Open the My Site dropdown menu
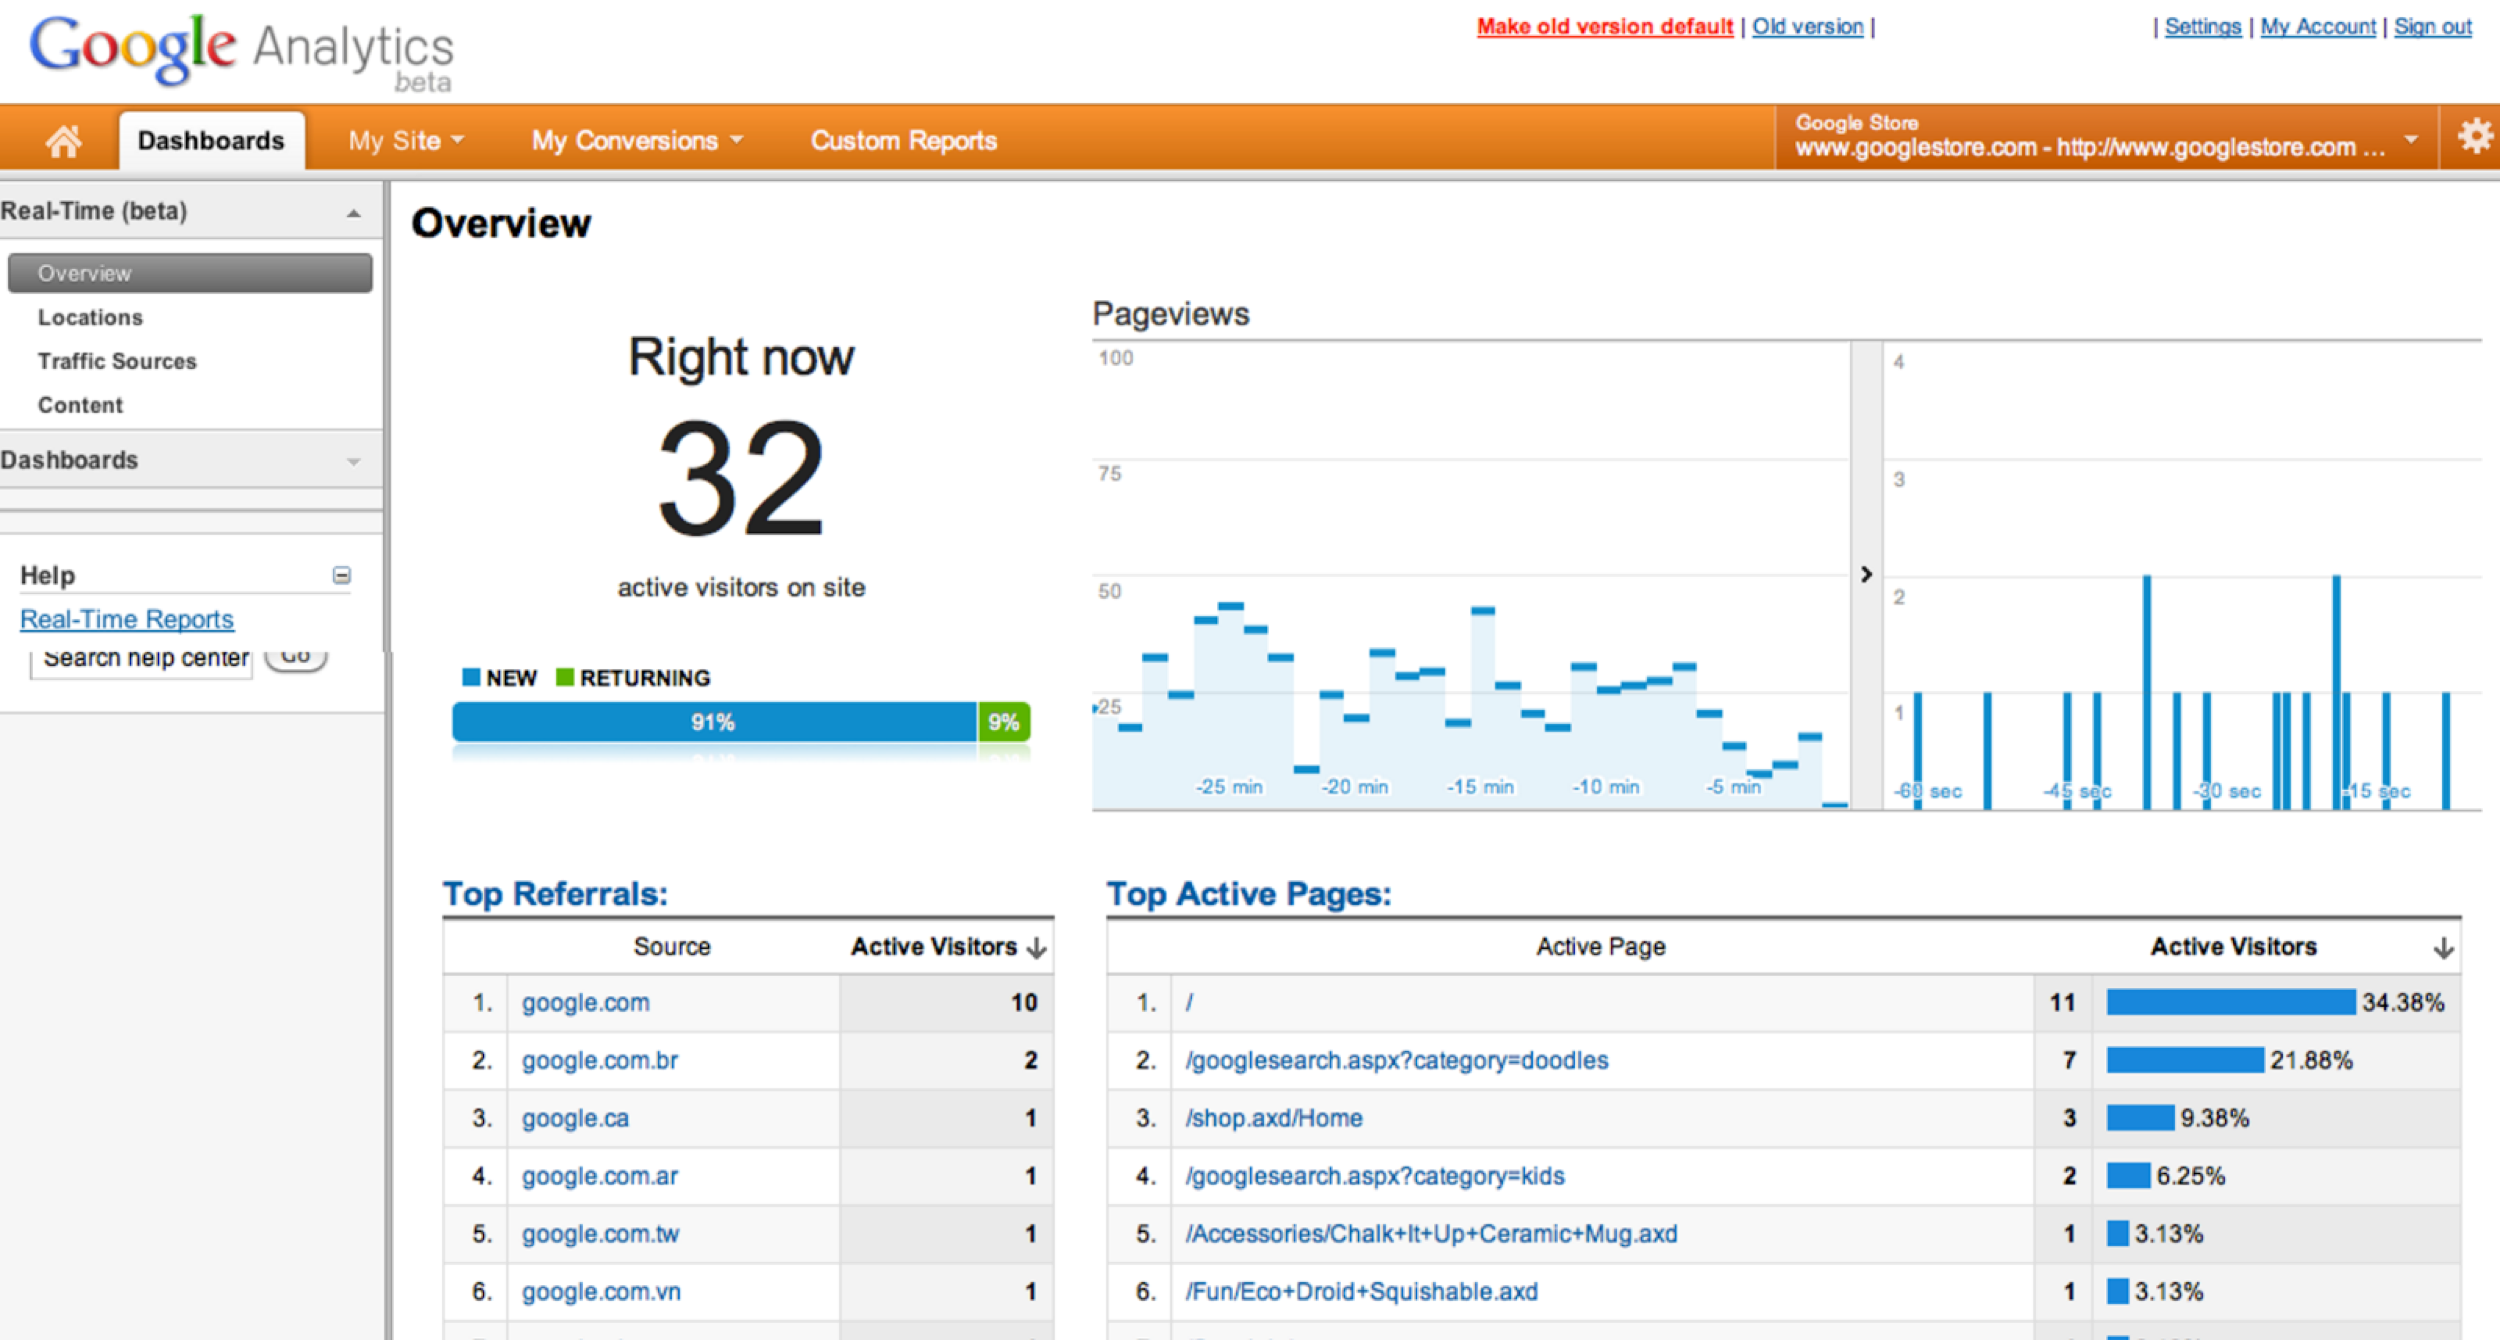2500x1340 pixels. [x=405, y=141]
